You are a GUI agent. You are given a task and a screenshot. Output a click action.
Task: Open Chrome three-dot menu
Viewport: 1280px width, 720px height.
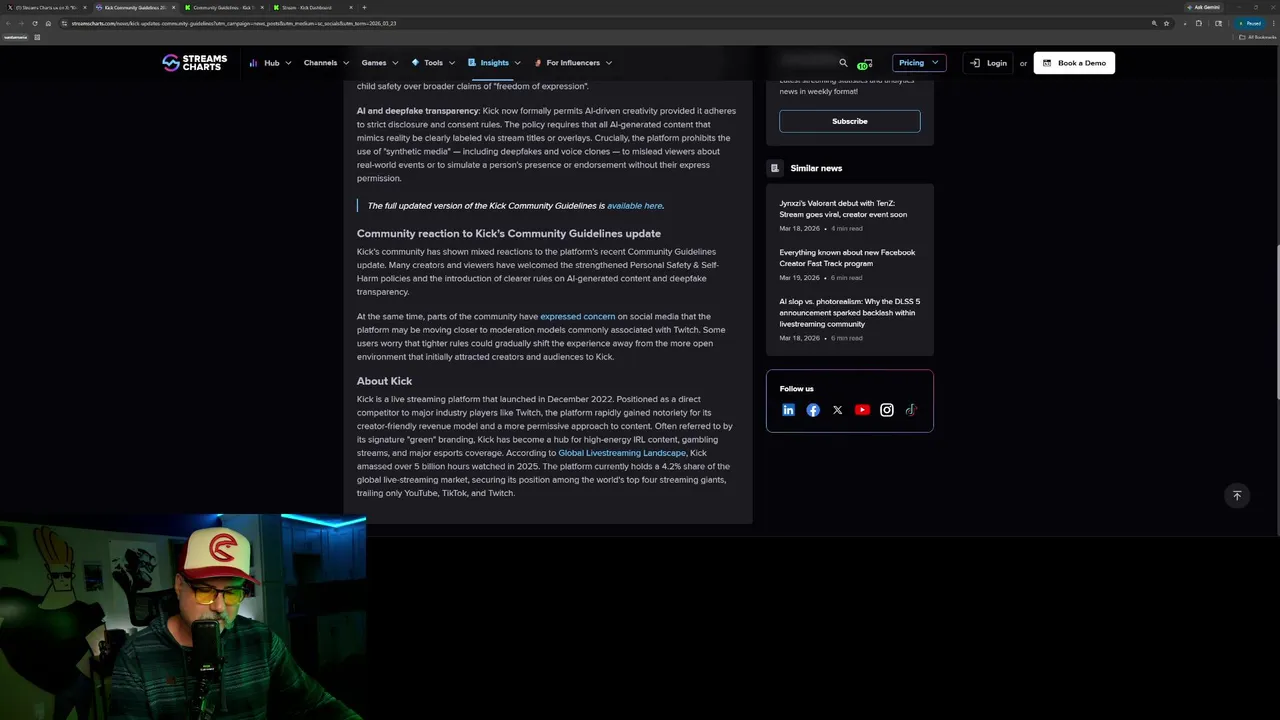pyautogui.click(x=1273, y=23)
